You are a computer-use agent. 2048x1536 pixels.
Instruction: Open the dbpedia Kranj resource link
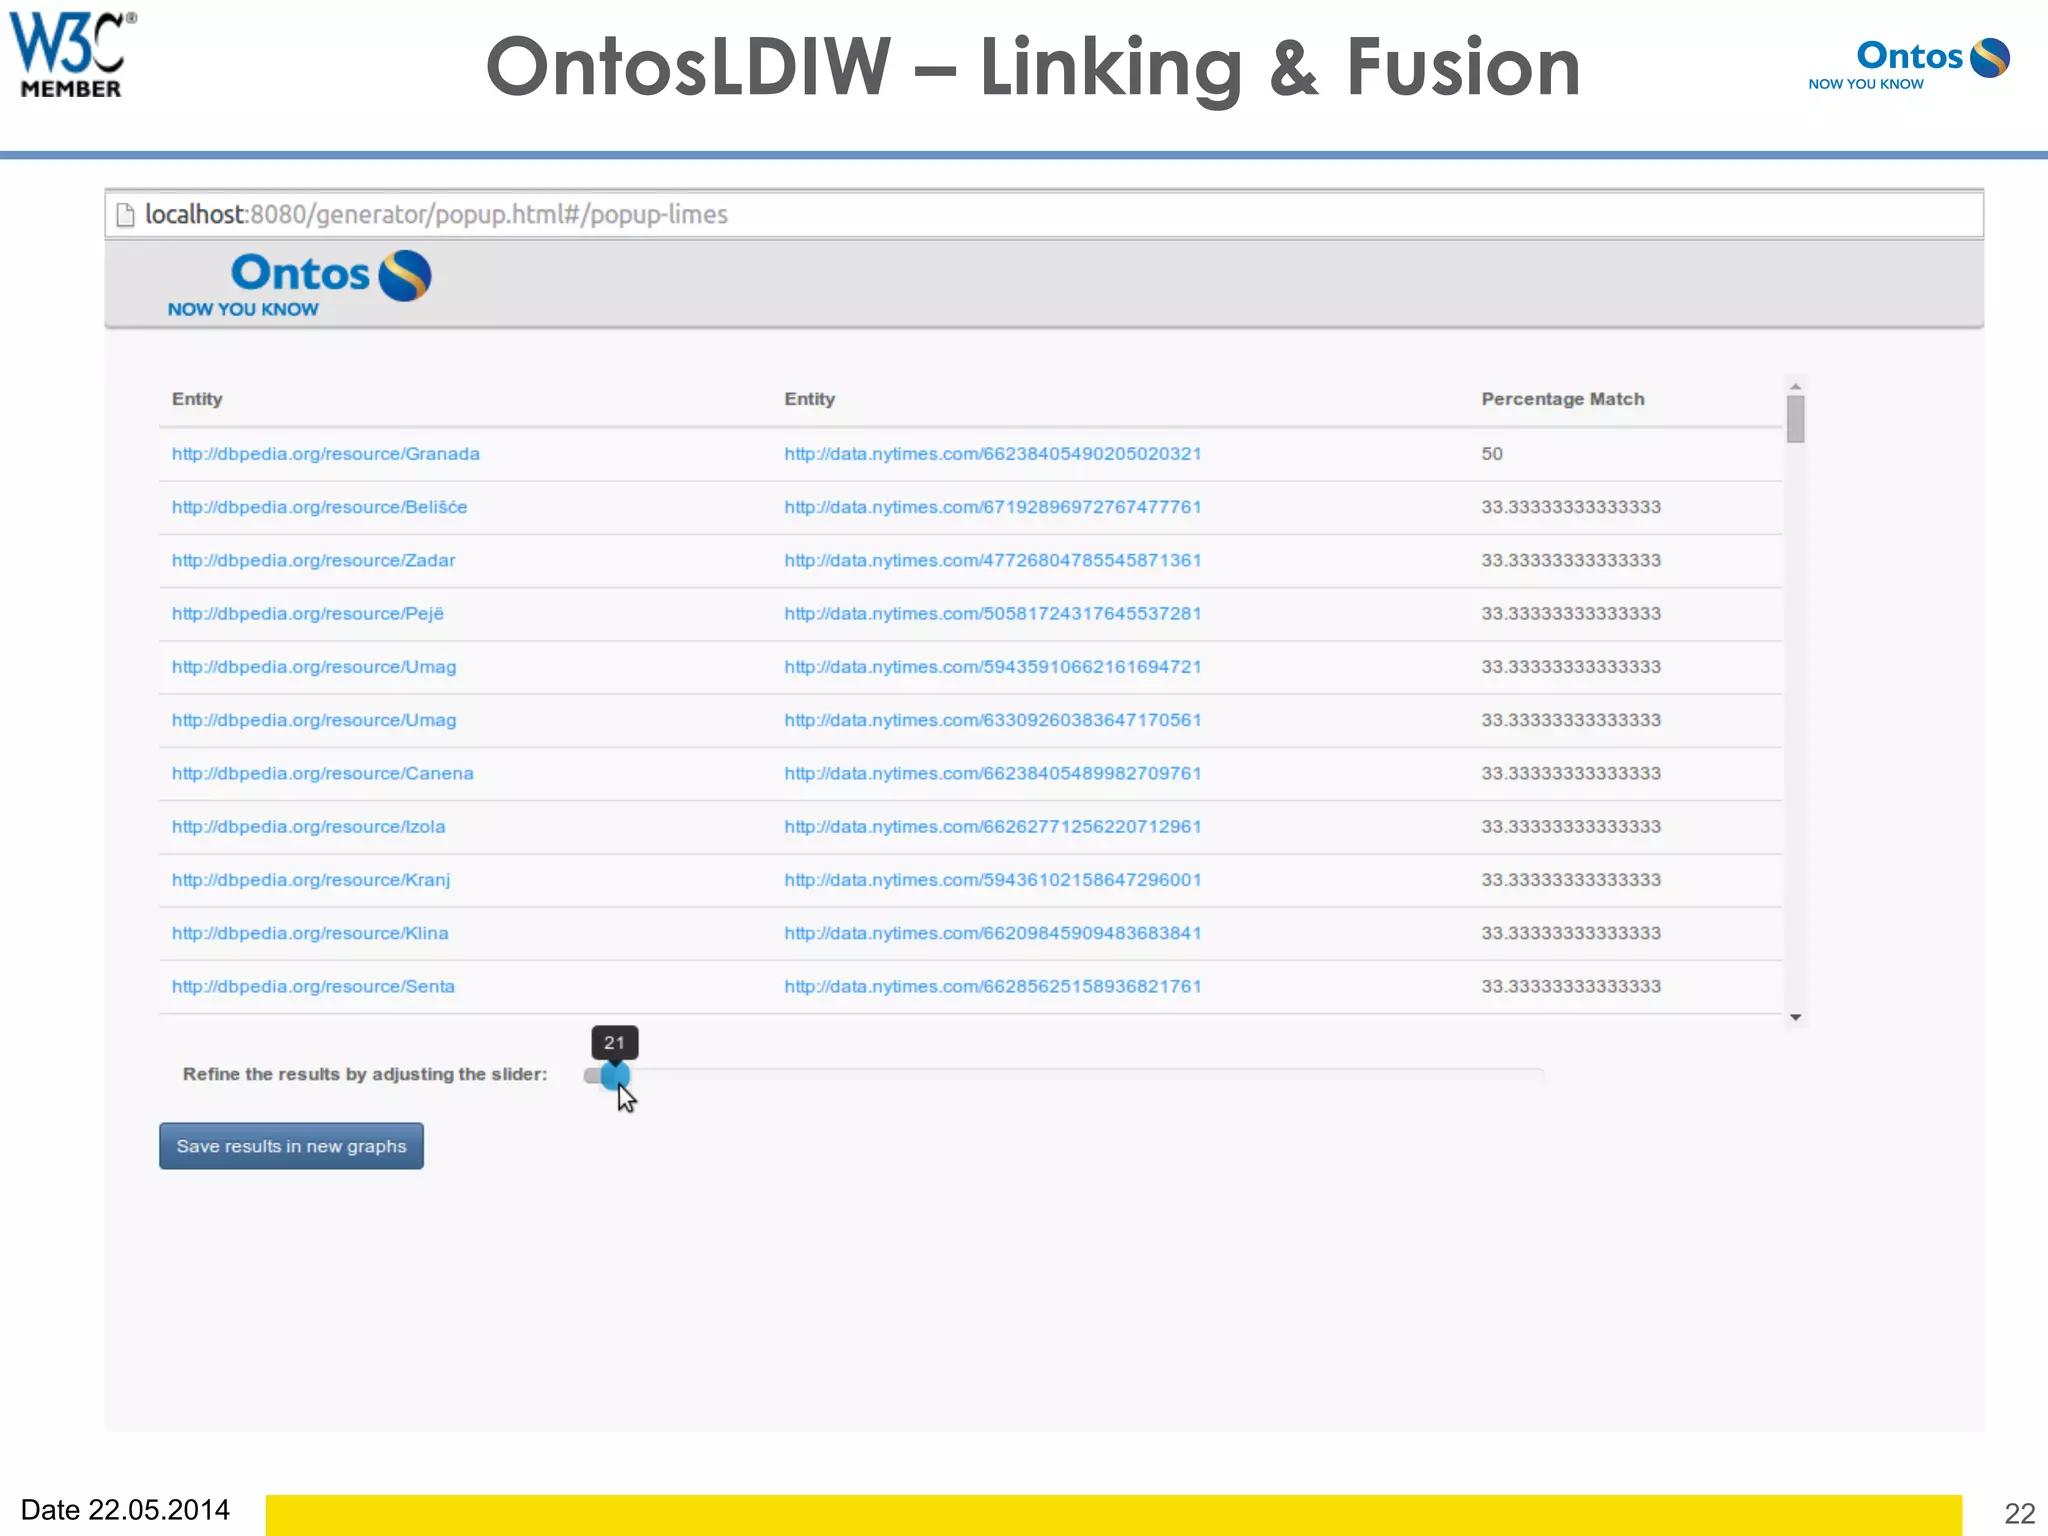310,880
